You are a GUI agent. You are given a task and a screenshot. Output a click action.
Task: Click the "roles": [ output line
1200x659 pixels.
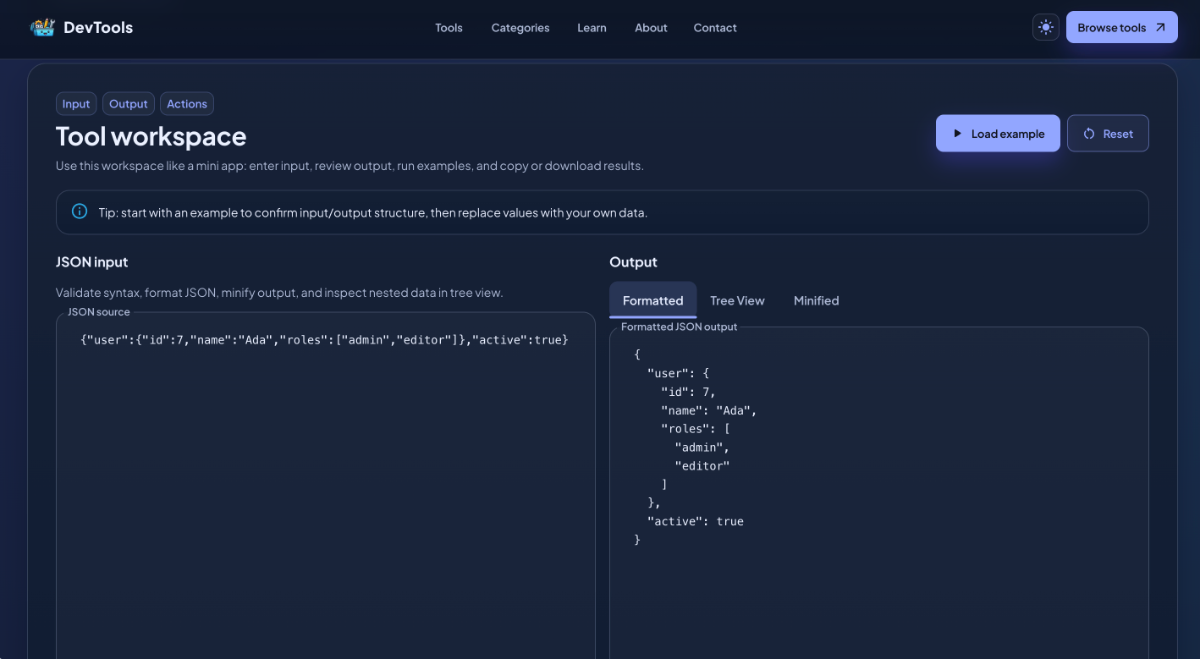(x=695, y=428)
